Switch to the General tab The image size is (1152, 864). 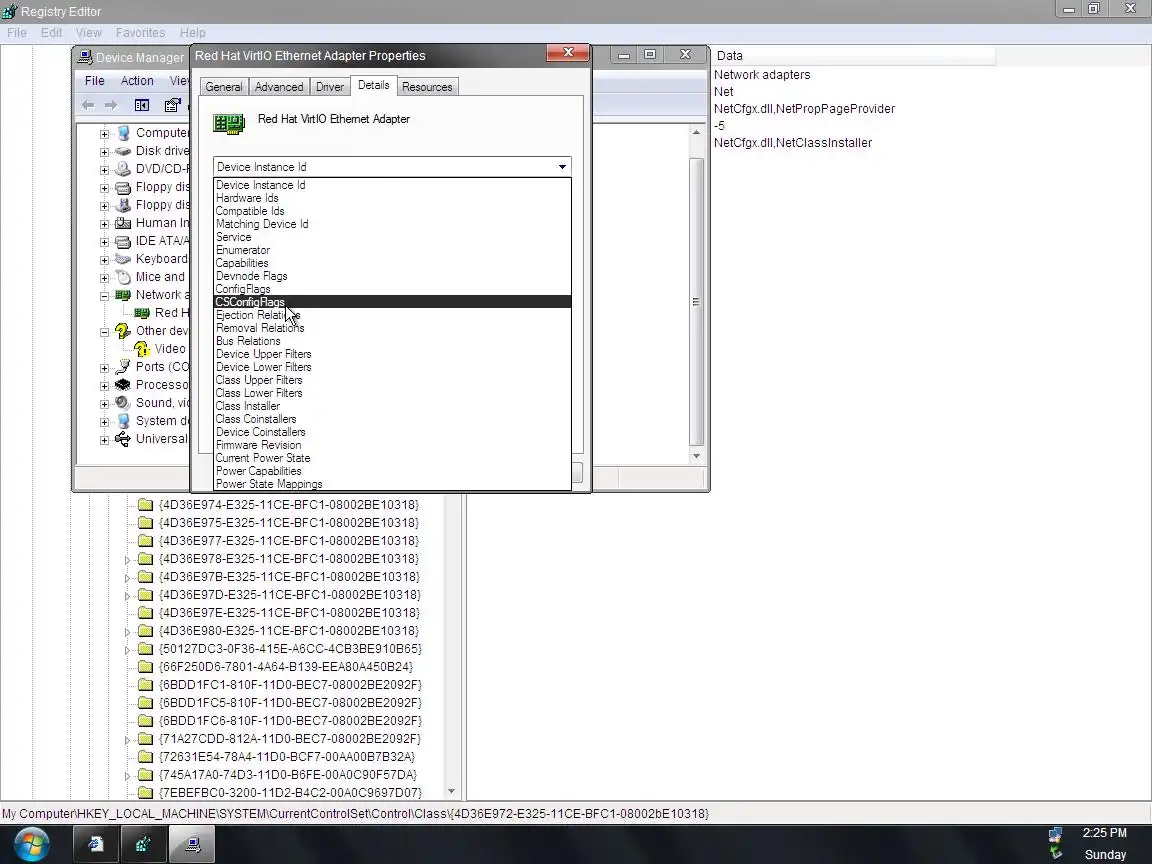coord(223,87)
